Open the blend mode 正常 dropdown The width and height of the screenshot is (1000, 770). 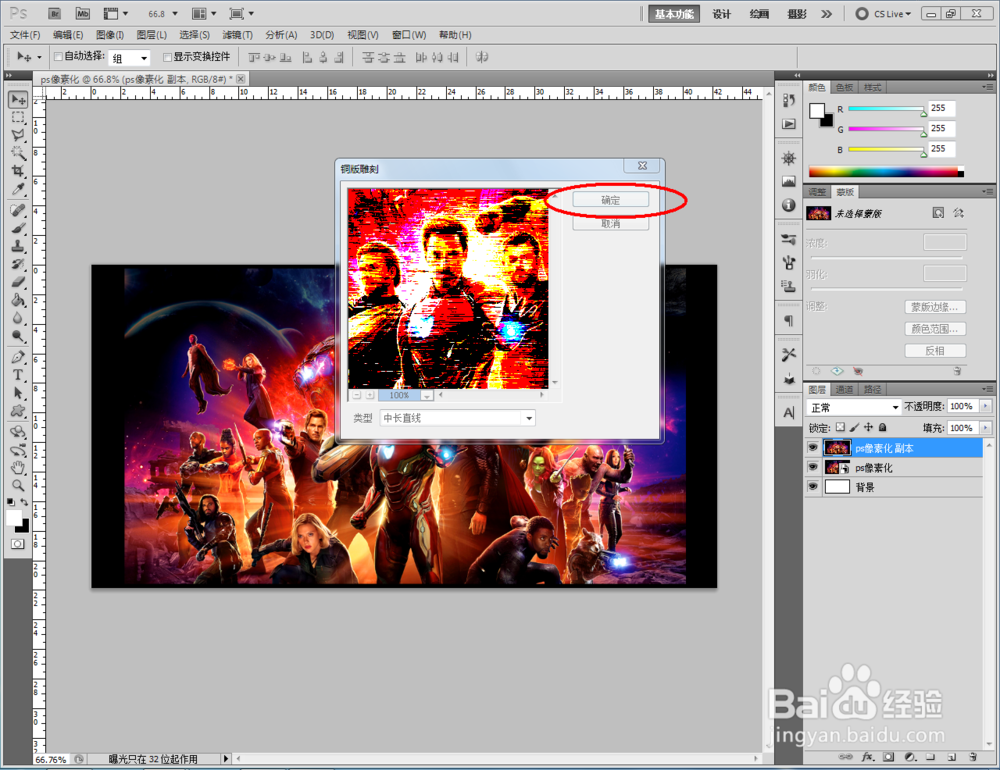coord(853,407)
